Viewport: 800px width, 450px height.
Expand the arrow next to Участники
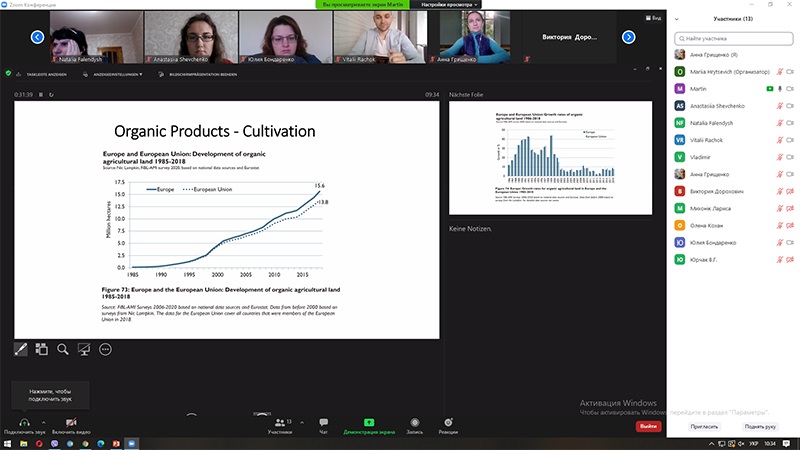pos(301,419)
